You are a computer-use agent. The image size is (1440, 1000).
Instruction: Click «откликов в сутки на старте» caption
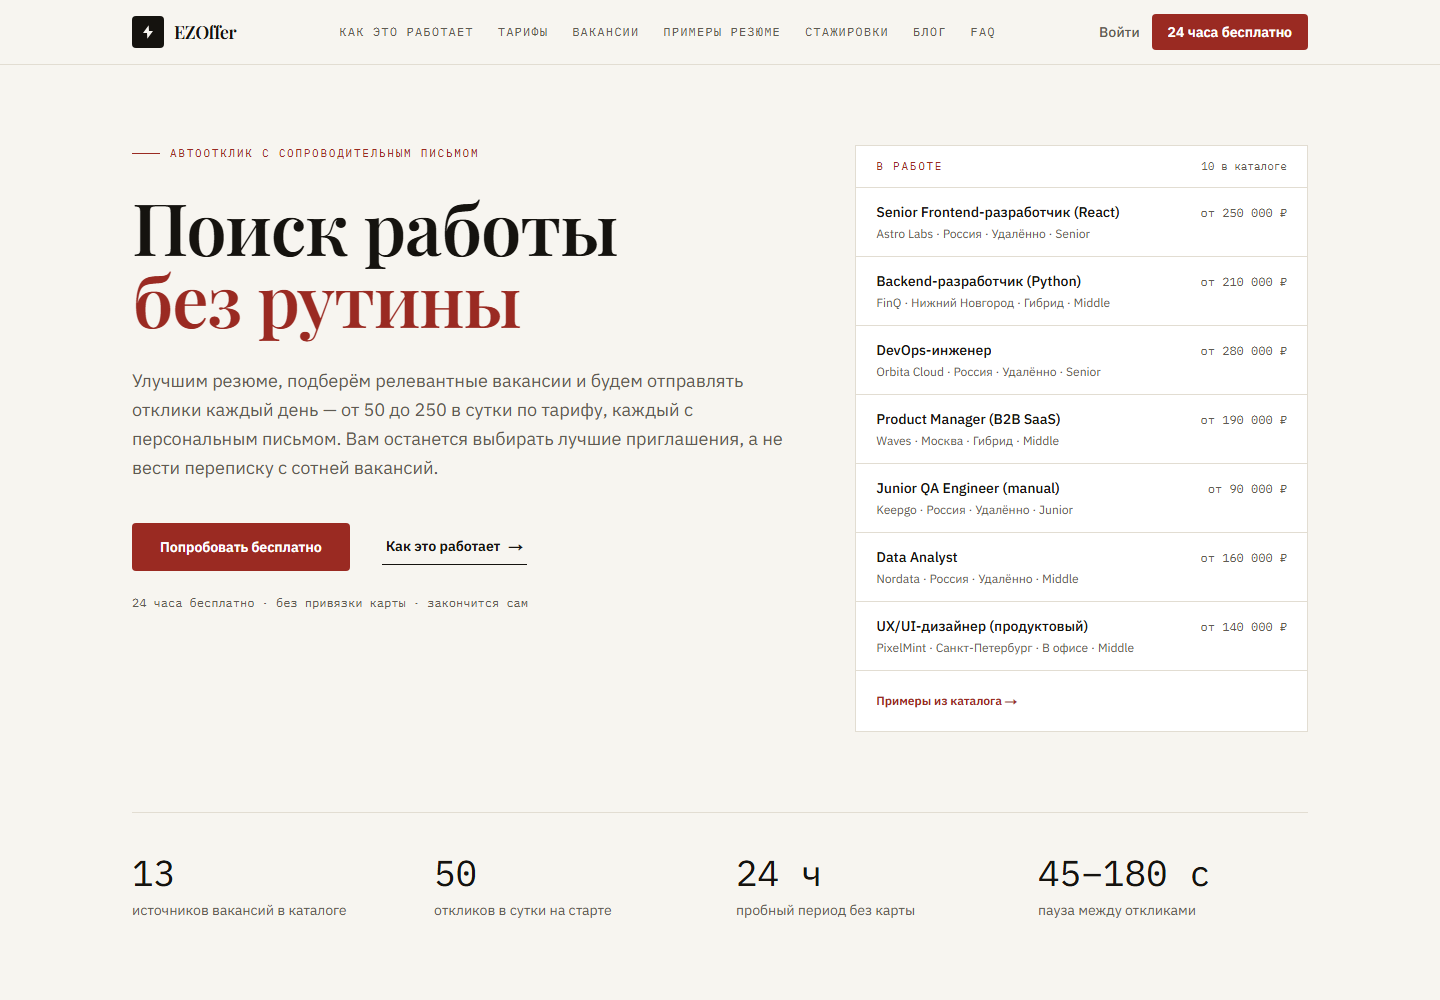click(x=523, y=911)
